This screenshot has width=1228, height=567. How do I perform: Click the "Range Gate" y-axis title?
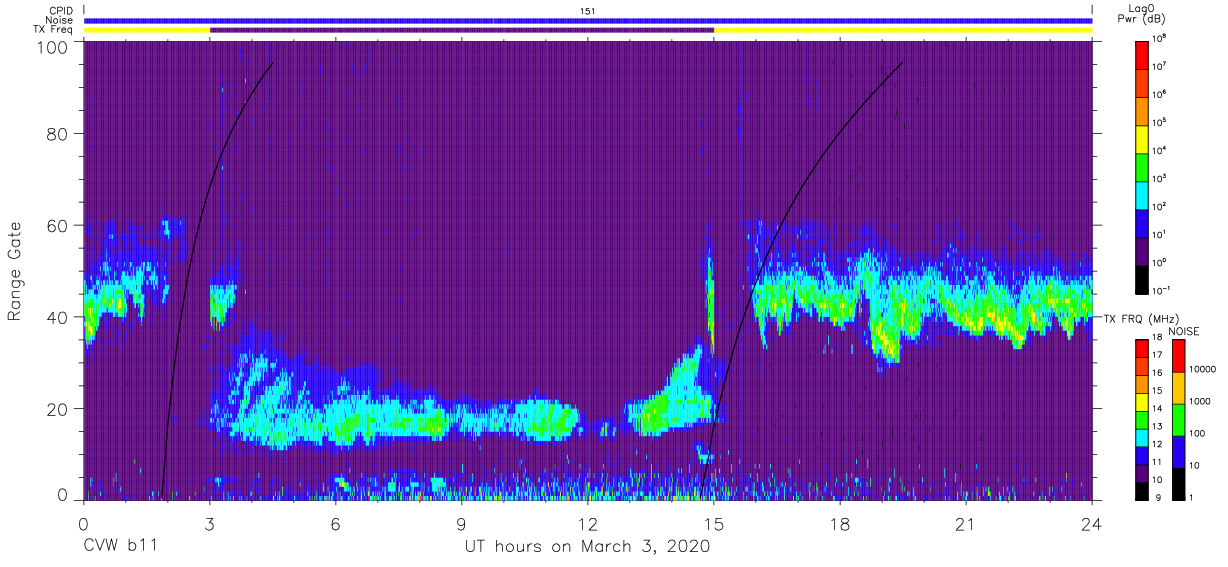point(15,270)
